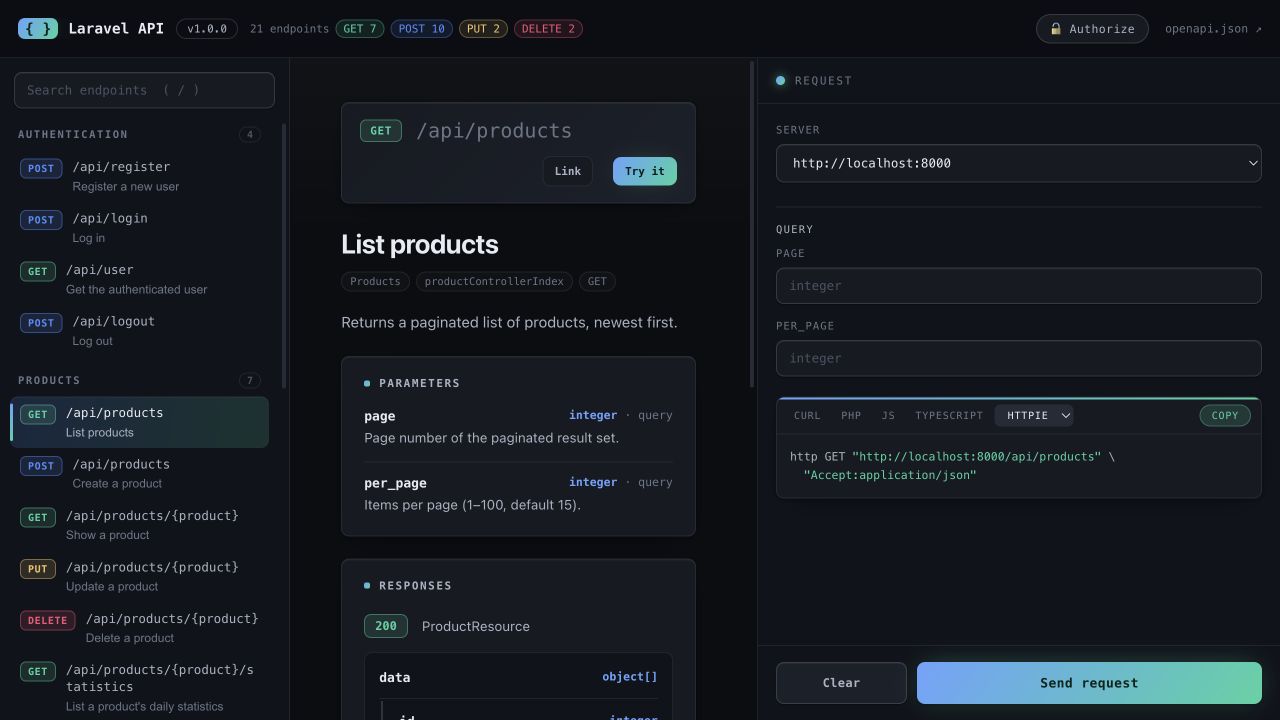
Task: Focus the Search endpoints field
Action: coord(144,90)
